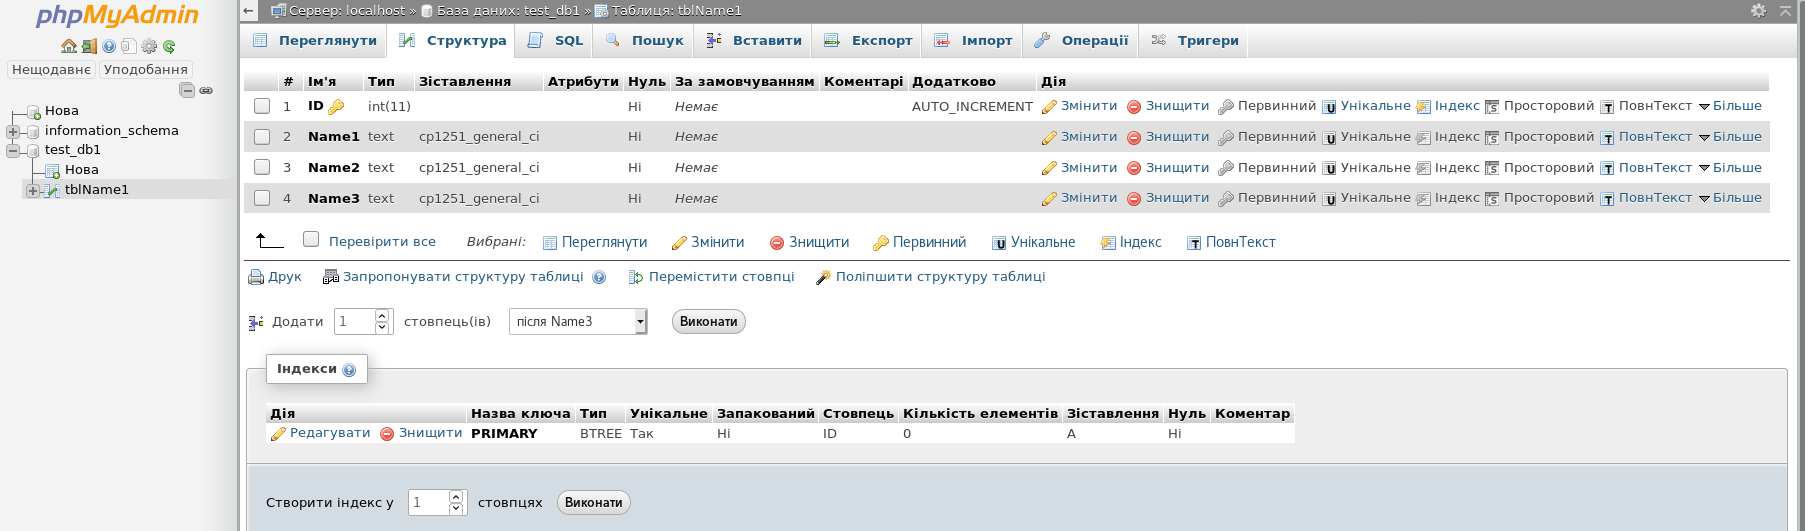1805x531 pixels.
Task: Select the checkbox for ID column row
Action: pyautogui.click(x=262, y=106)
